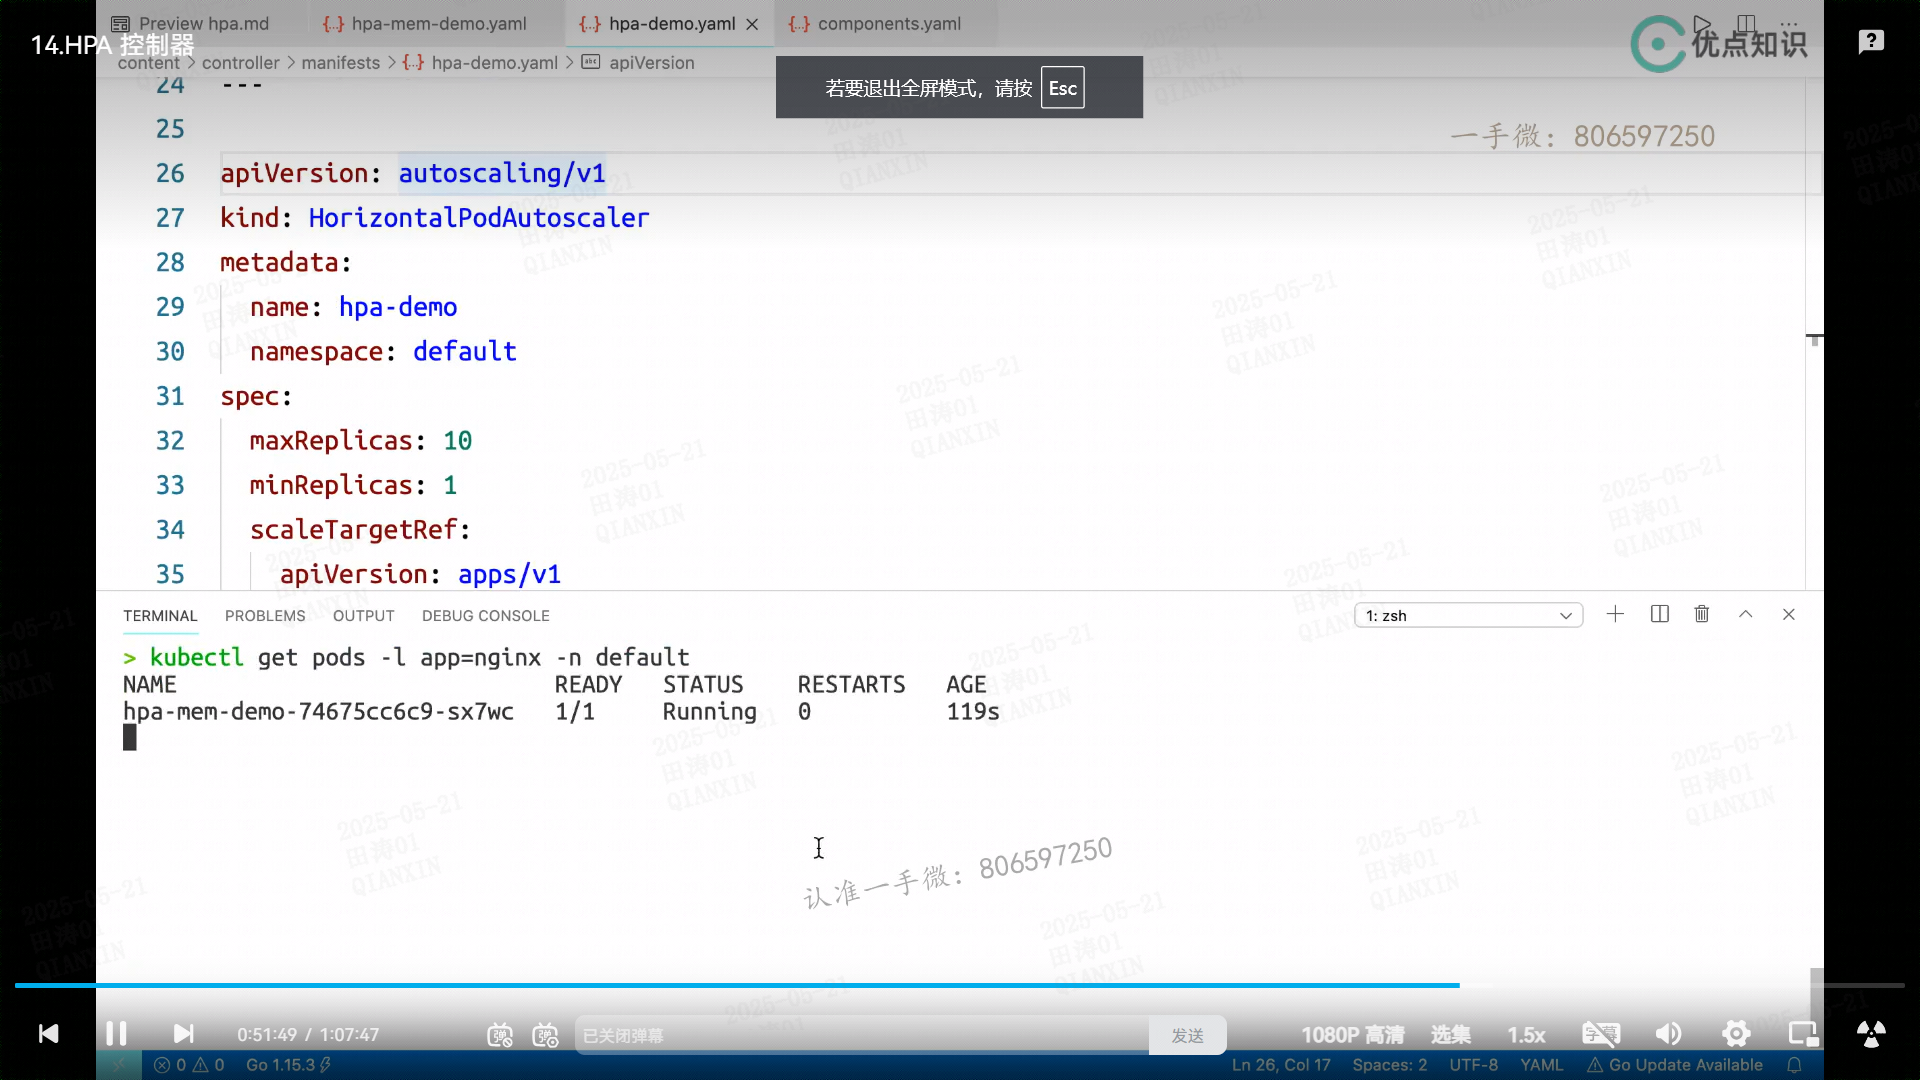This screenshot has height=1080, width=1920.
Task: Change the 1.5x playback speed
Action: coord(1526,1035)
